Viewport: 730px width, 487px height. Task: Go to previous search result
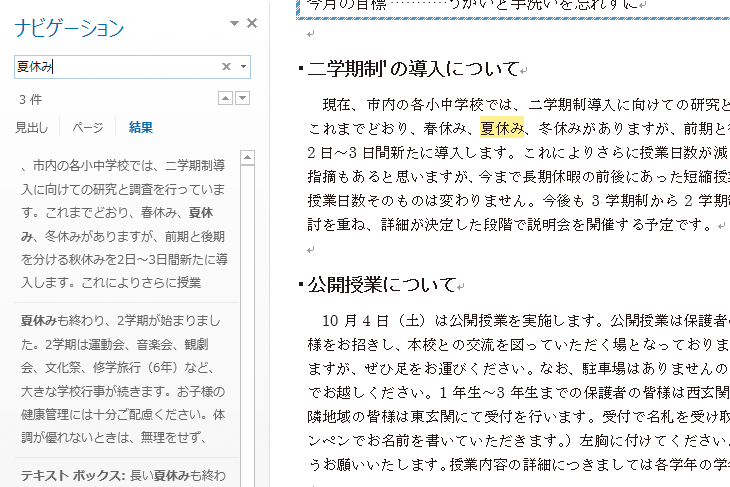225,98
